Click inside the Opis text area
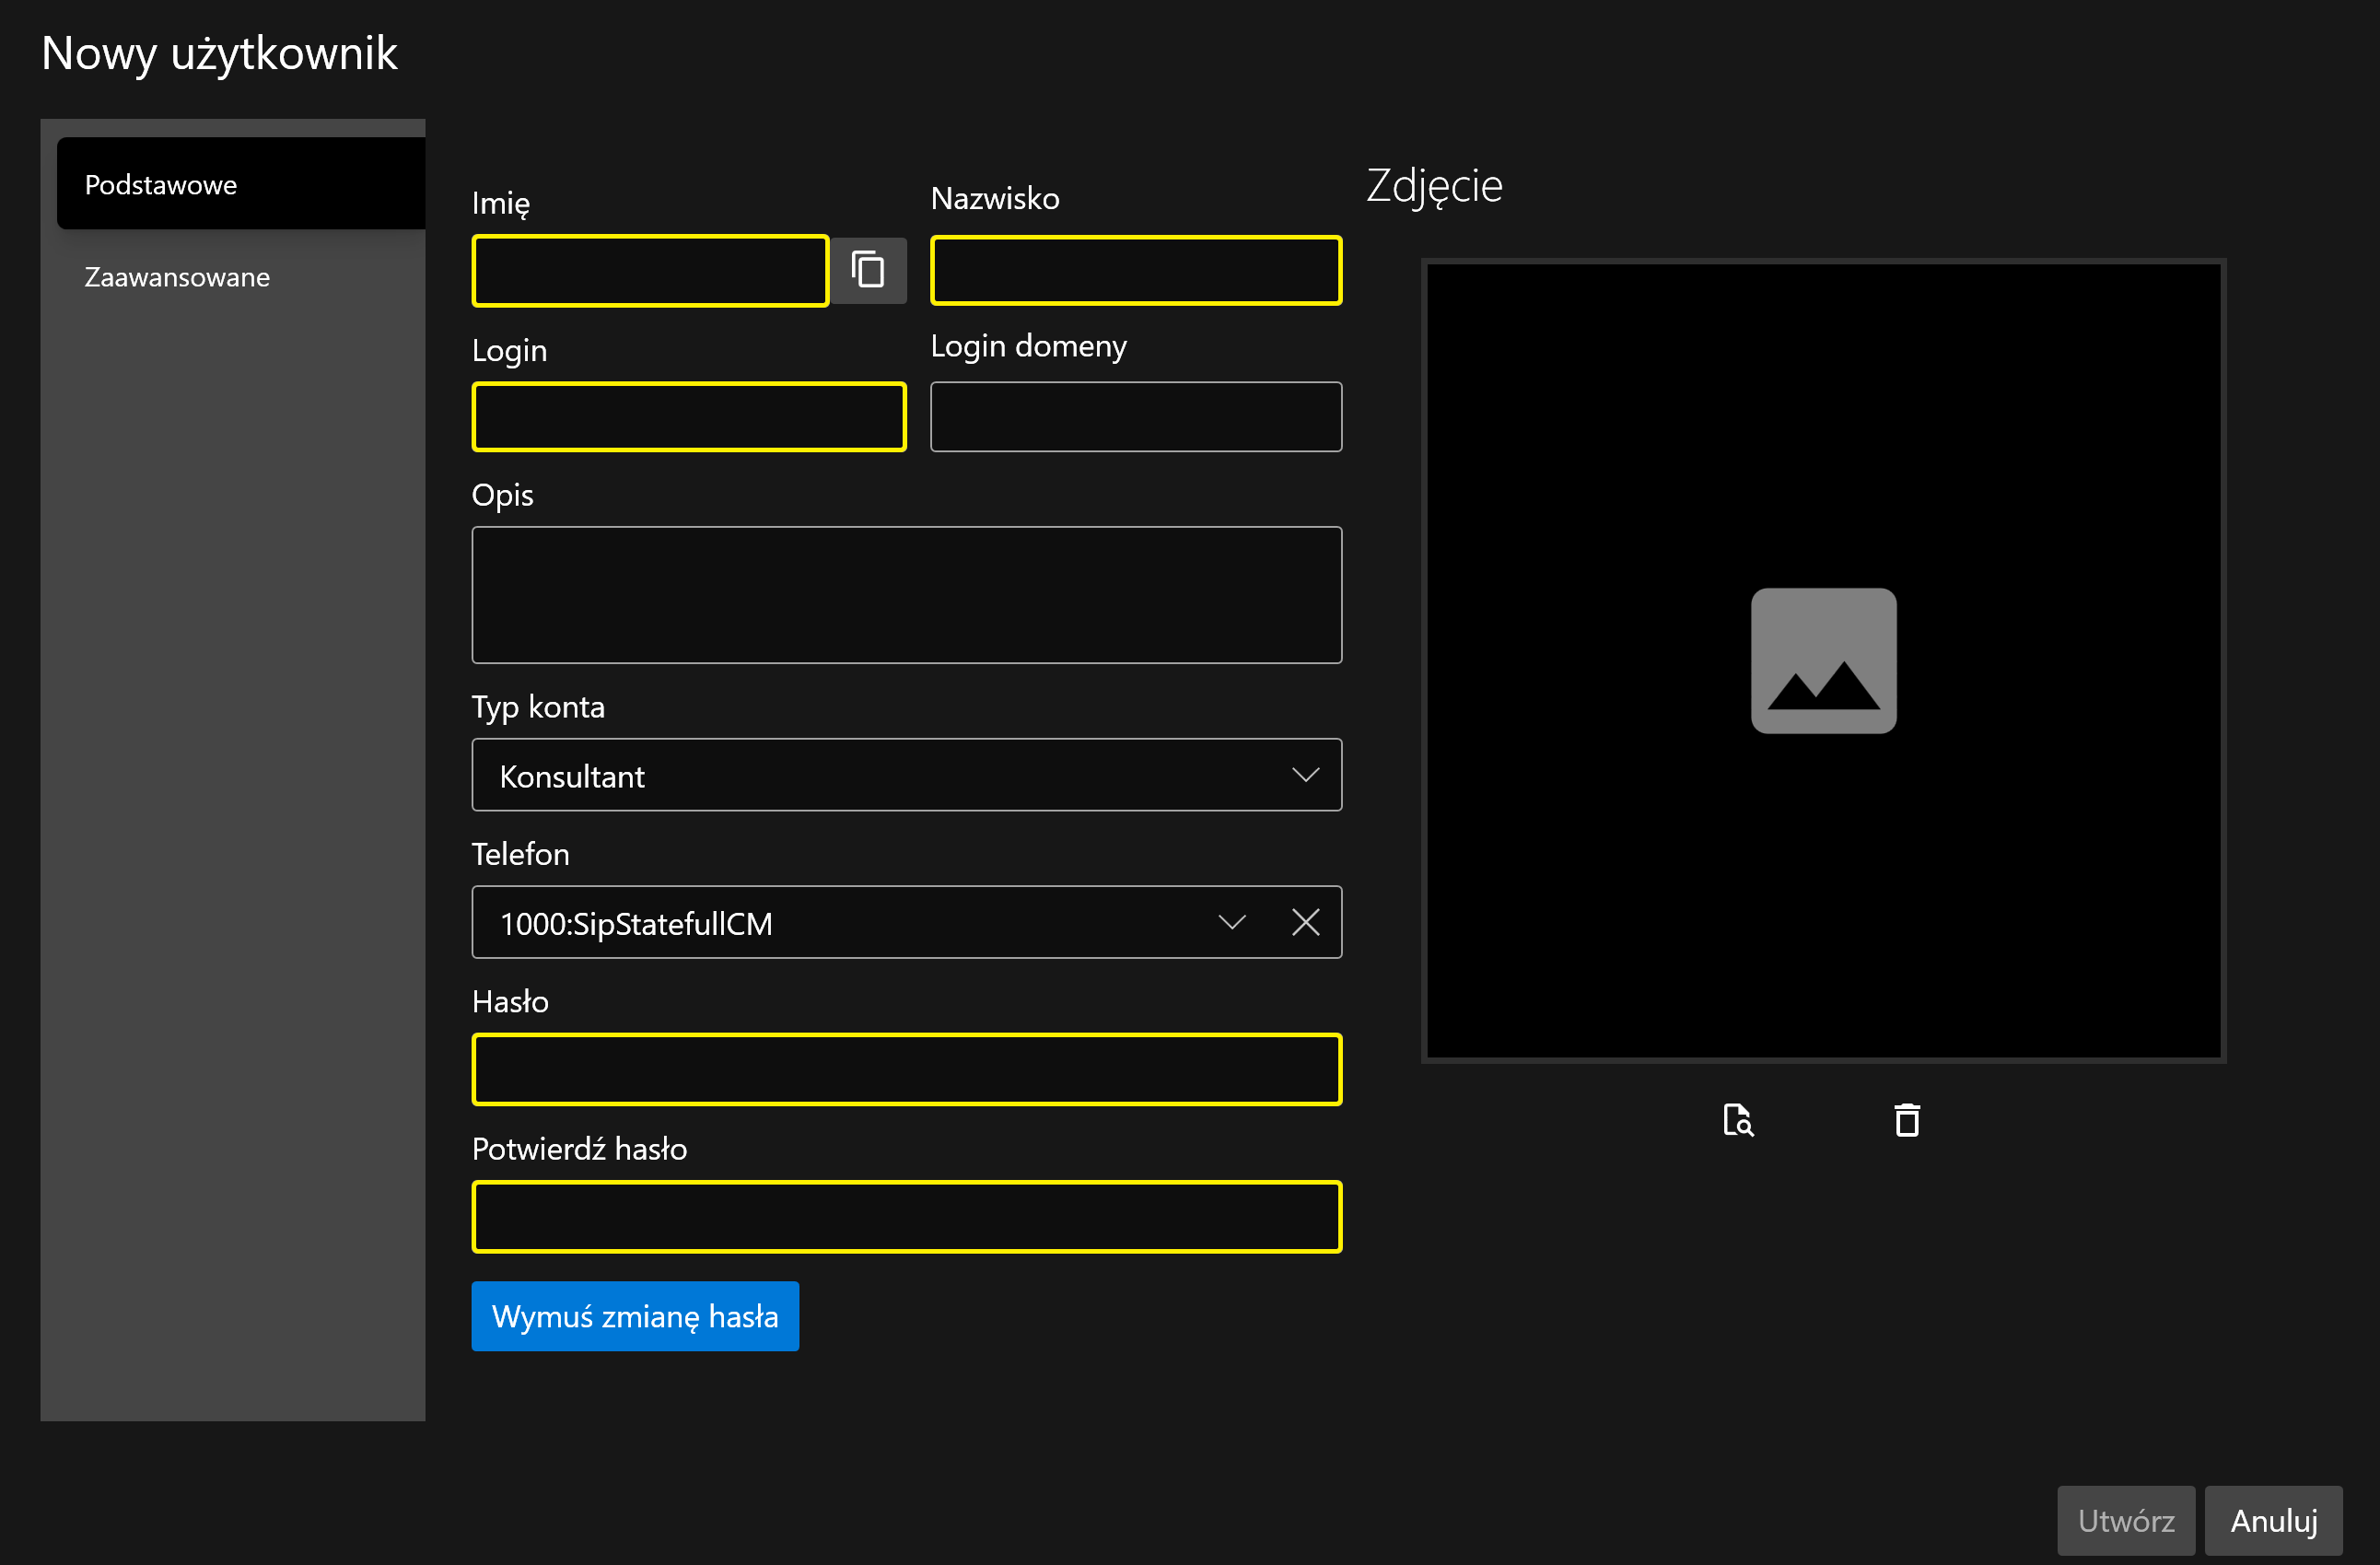 click(906, 595)
